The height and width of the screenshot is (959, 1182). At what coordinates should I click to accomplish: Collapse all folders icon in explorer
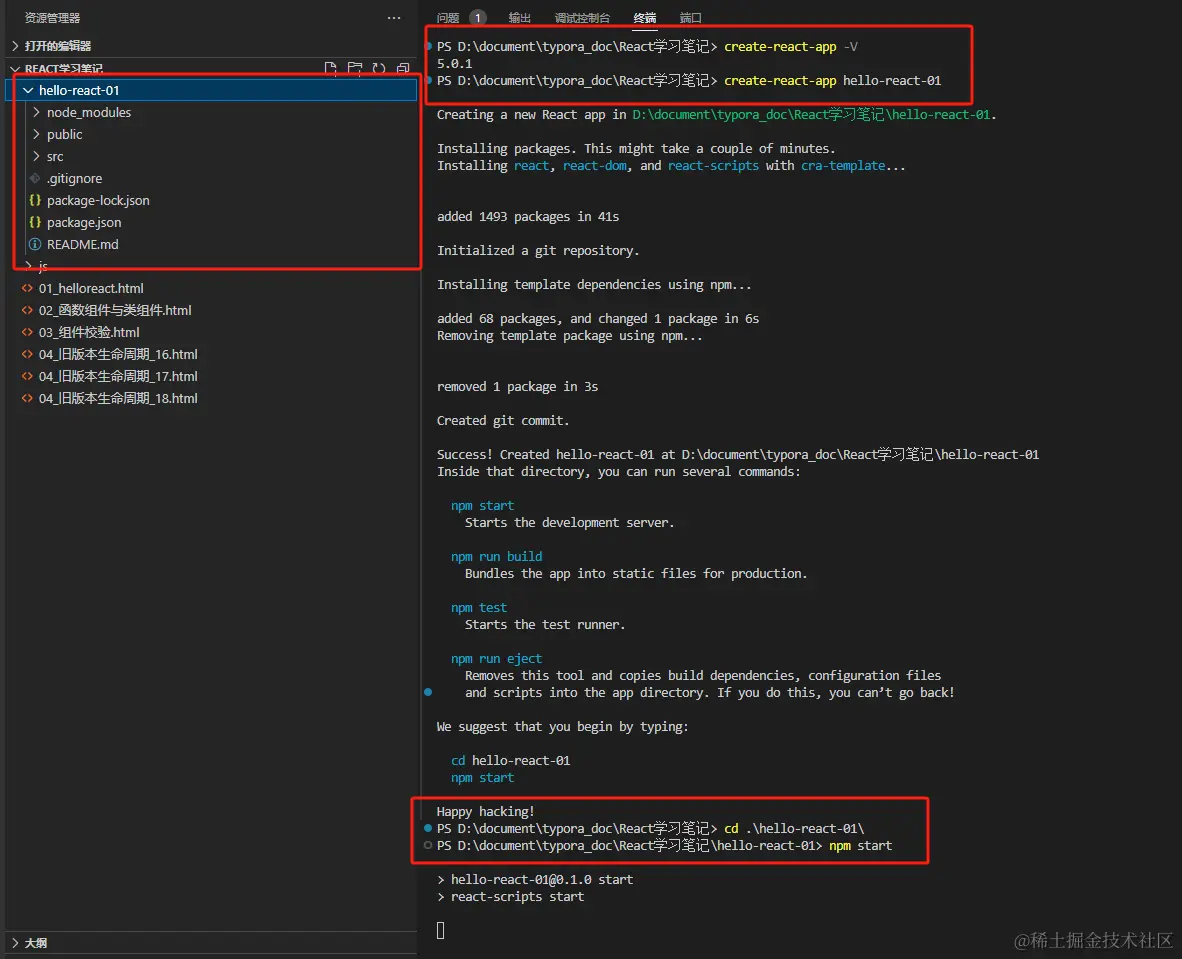[x=403, y=69]
